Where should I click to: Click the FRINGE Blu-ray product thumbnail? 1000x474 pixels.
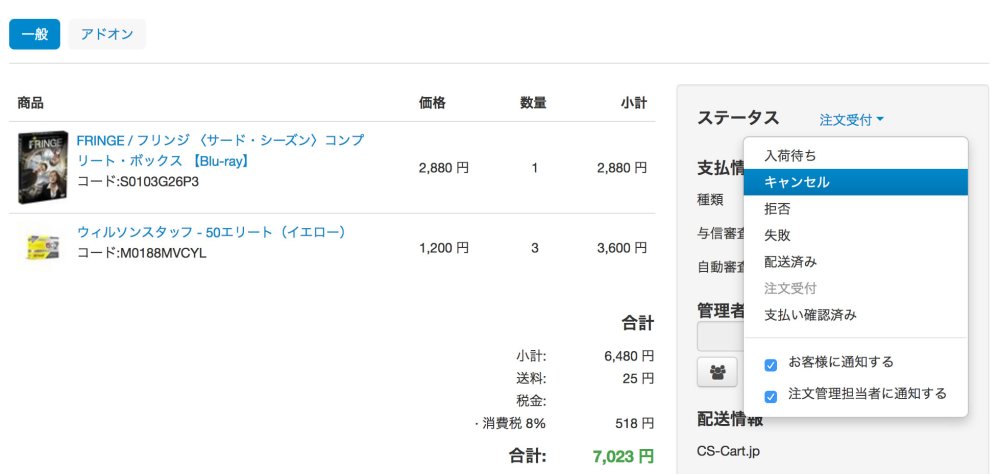click(x=43, y=167)
